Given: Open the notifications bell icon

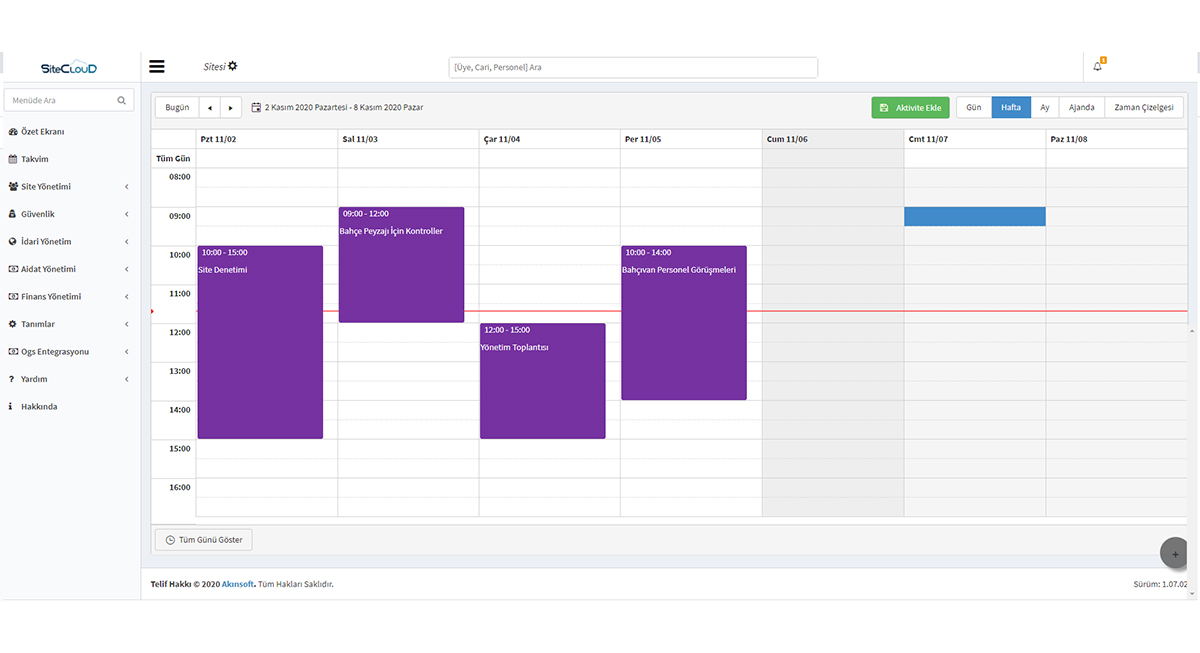Looking at the screenshot, I should click(1097, 67).
